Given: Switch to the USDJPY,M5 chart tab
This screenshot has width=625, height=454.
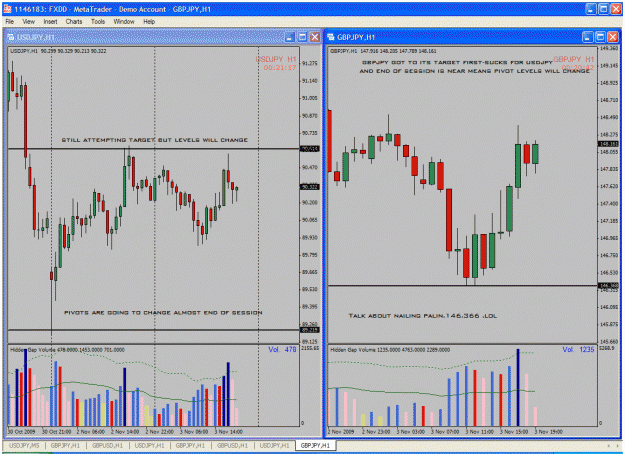Looking at the screenshot, I should click(24, 445).
